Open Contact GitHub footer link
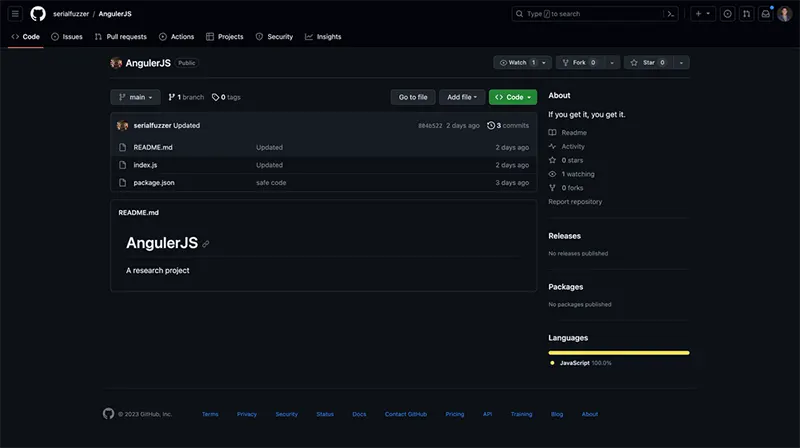 click(x=406, y=414)
